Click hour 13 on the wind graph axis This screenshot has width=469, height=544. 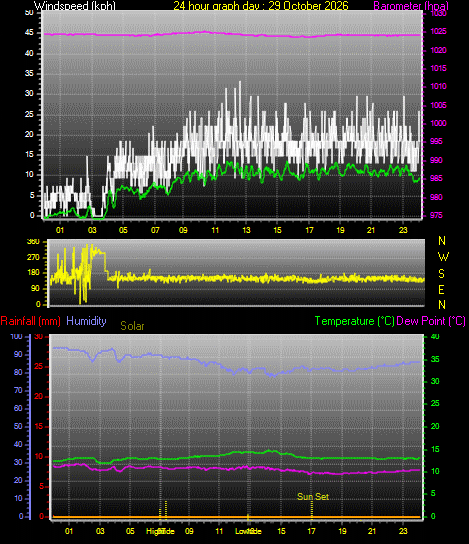246,230
